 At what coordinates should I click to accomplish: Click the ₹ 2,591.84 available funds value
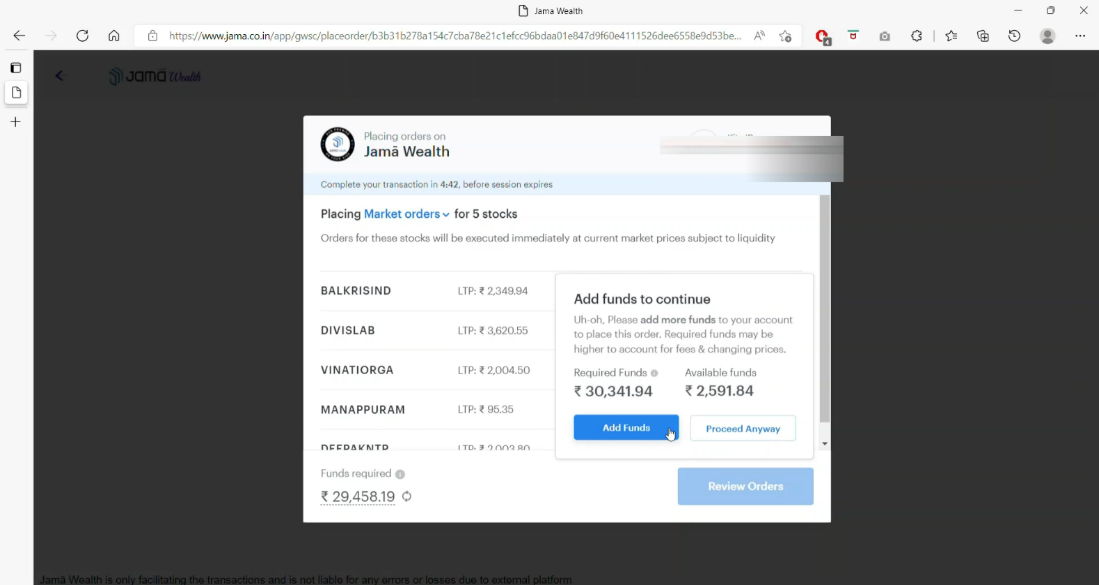click(719, 391)
